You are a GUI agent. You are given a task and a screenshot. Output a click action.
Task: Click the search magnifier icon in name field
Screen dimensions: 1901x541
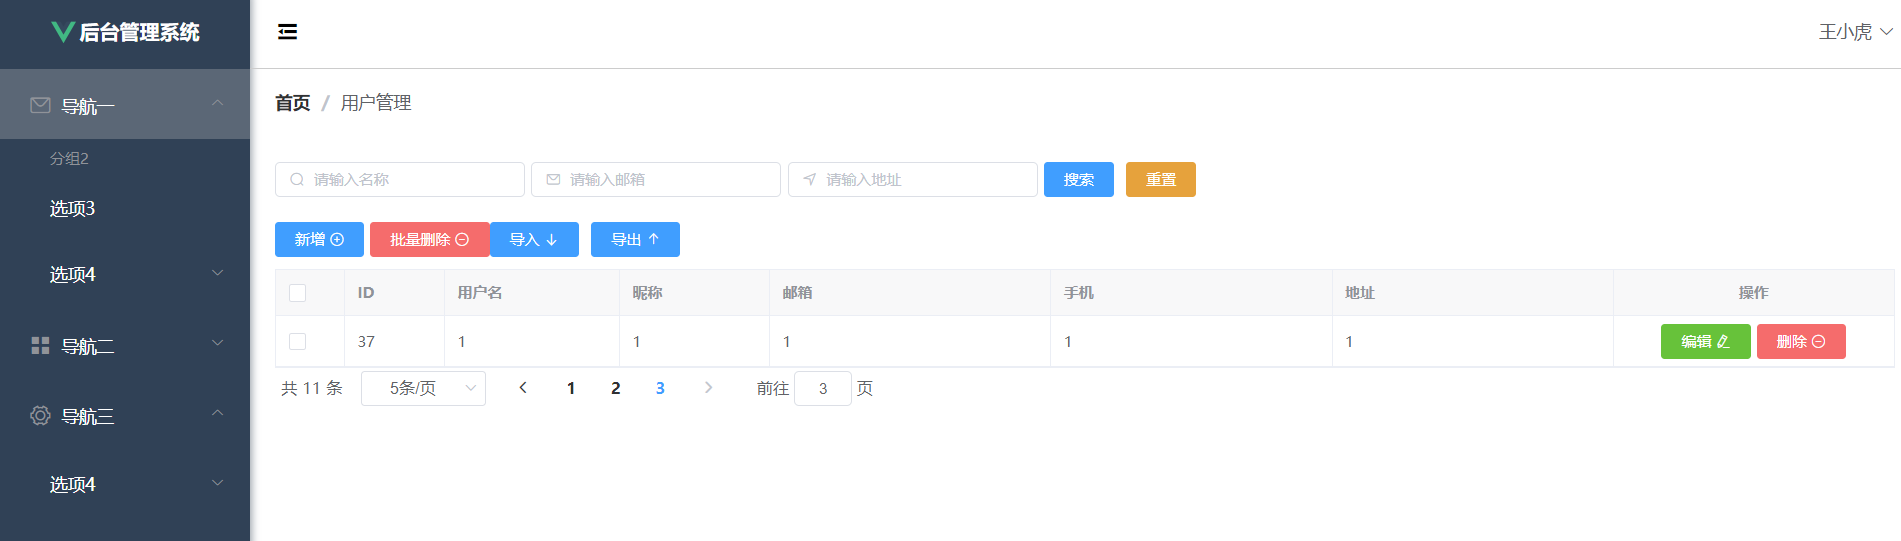(x=297, y=180)
